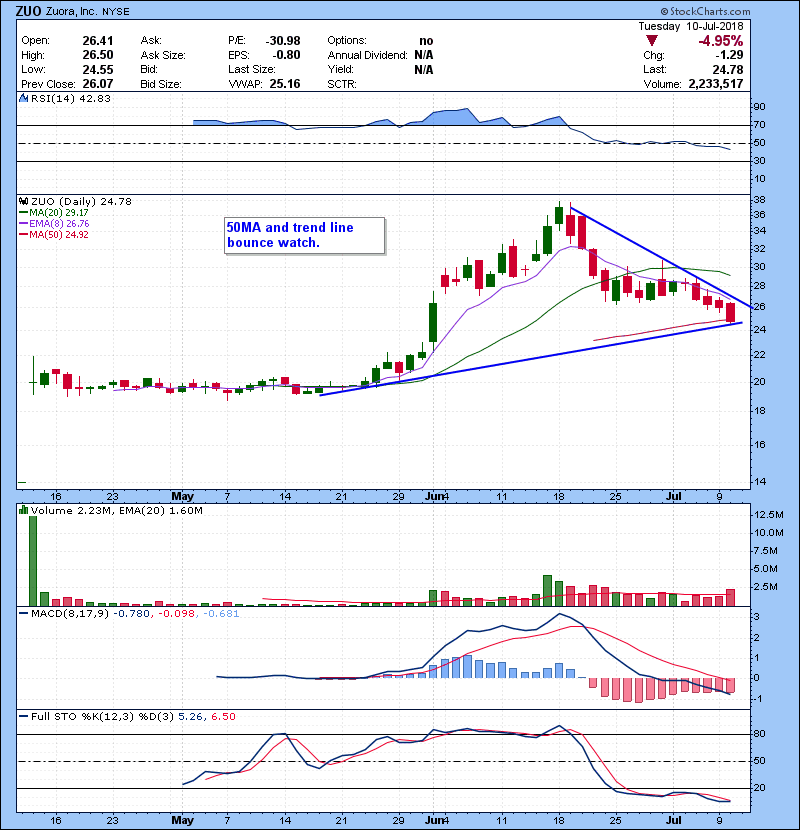Select the percent change -4.95%
Image resolution: width=800 pixels, height=830 pixels.
(721, 41)
